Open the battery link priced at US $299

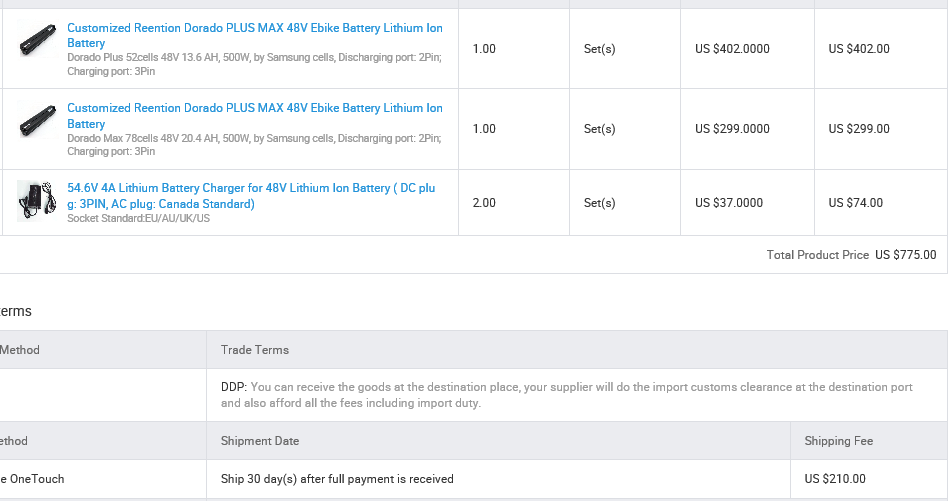pyautogui.click(x=254, y=108)
